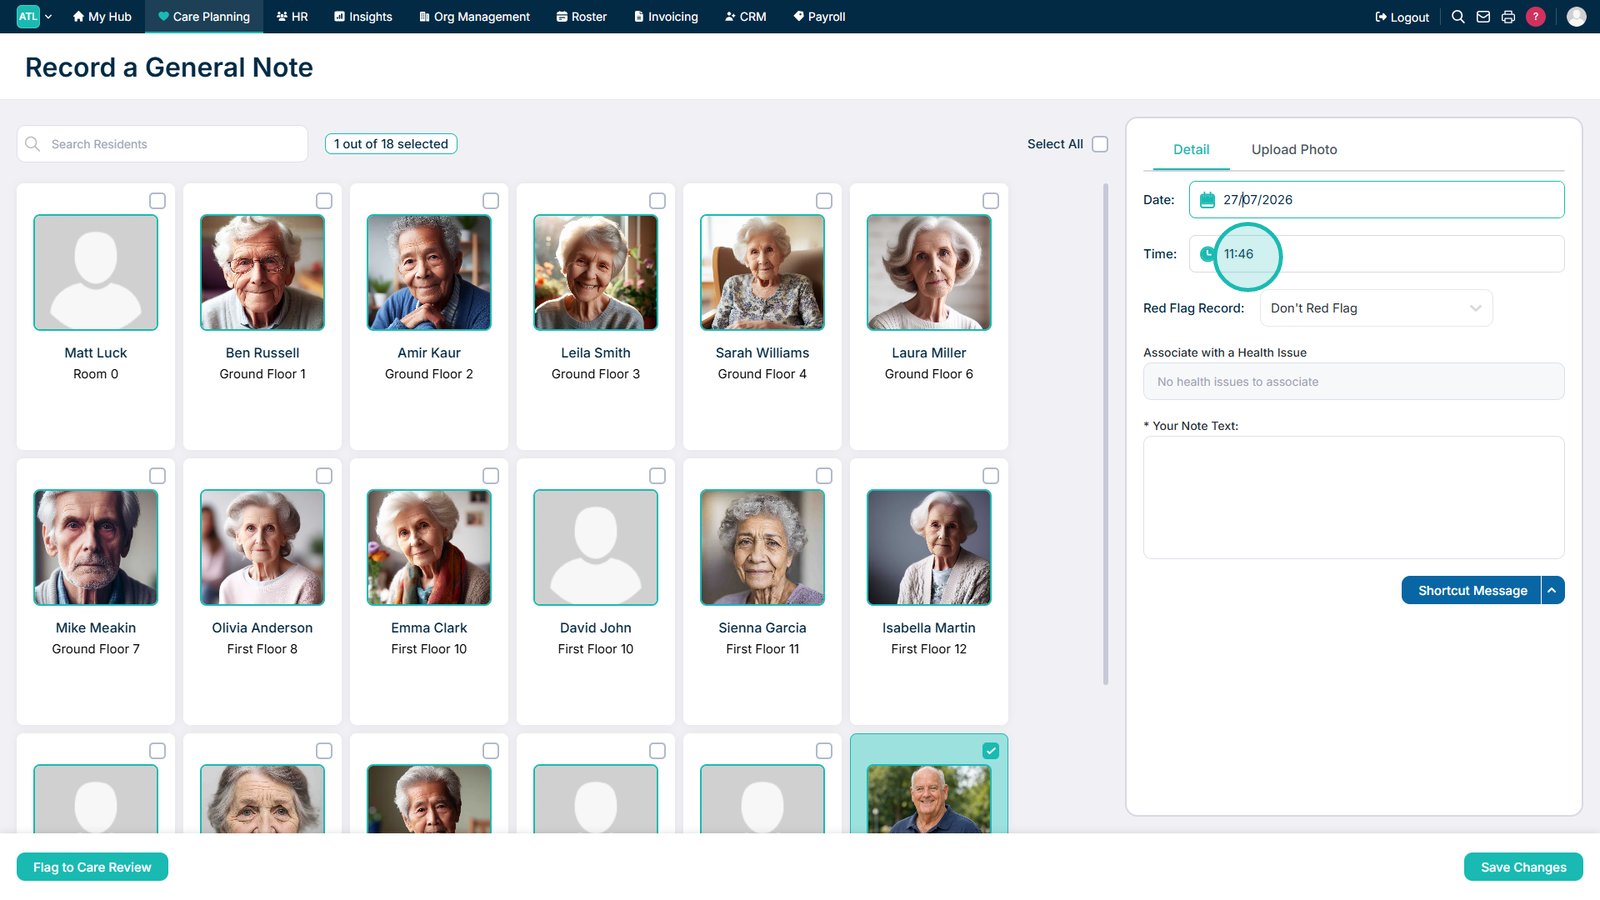Screen dimensions: 1600x900
Task: Click the clock icon in Time field
Action: (1207, 254)
